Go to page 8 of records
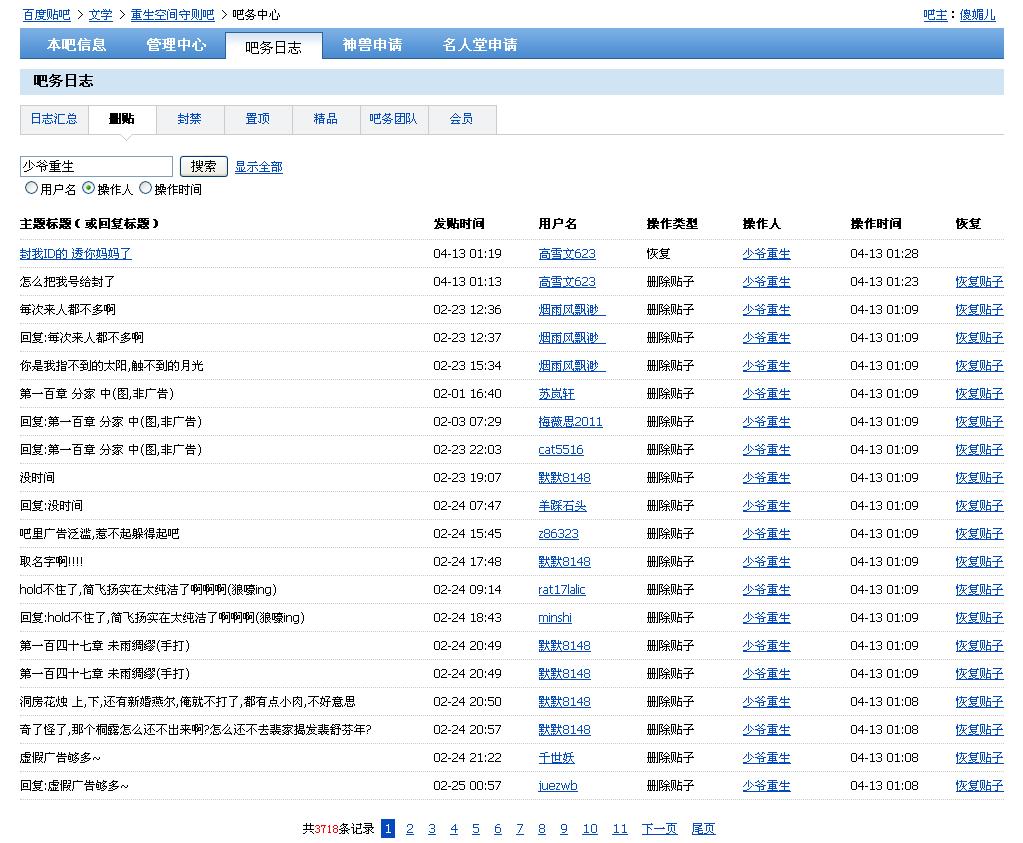 click(x=542, y=829)
